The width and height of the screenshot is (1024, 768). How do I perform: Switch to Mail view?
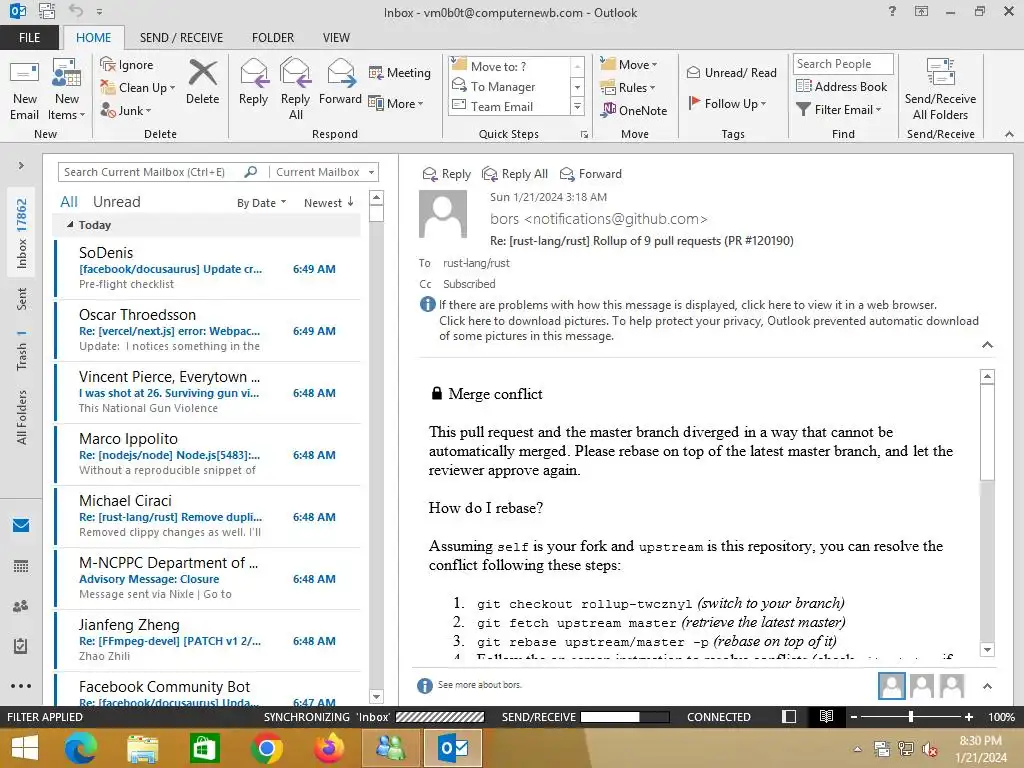[21, 525]
